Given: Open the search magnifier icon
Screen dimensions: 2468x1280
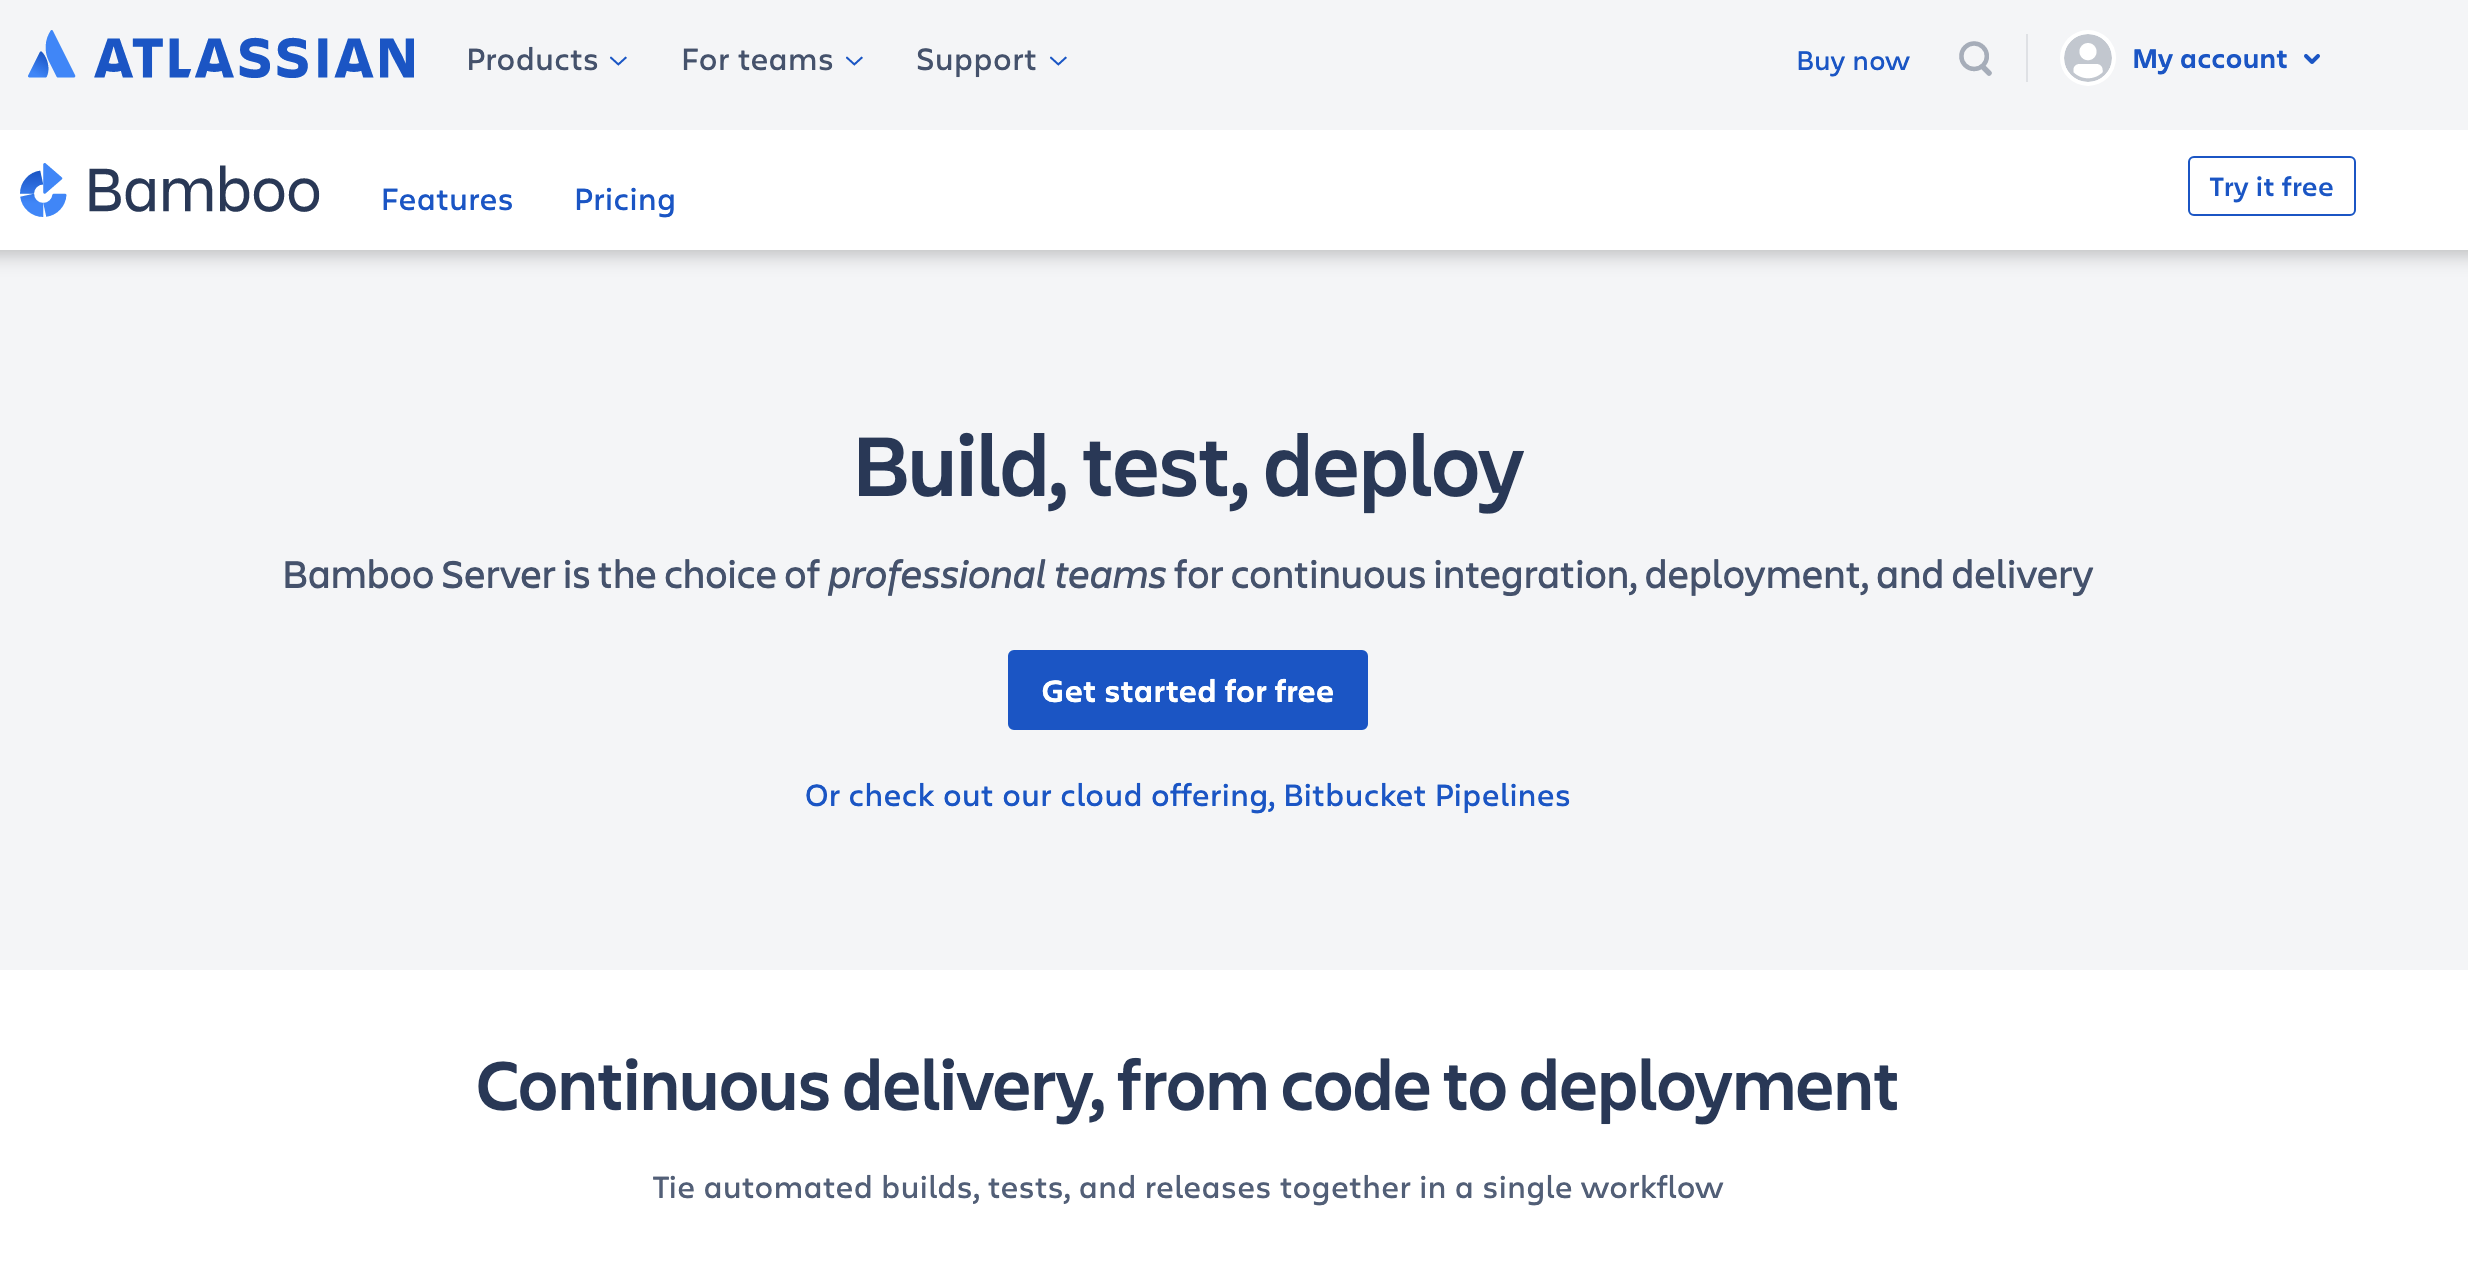Looking at the screenshot, I should pos(1975,59).
